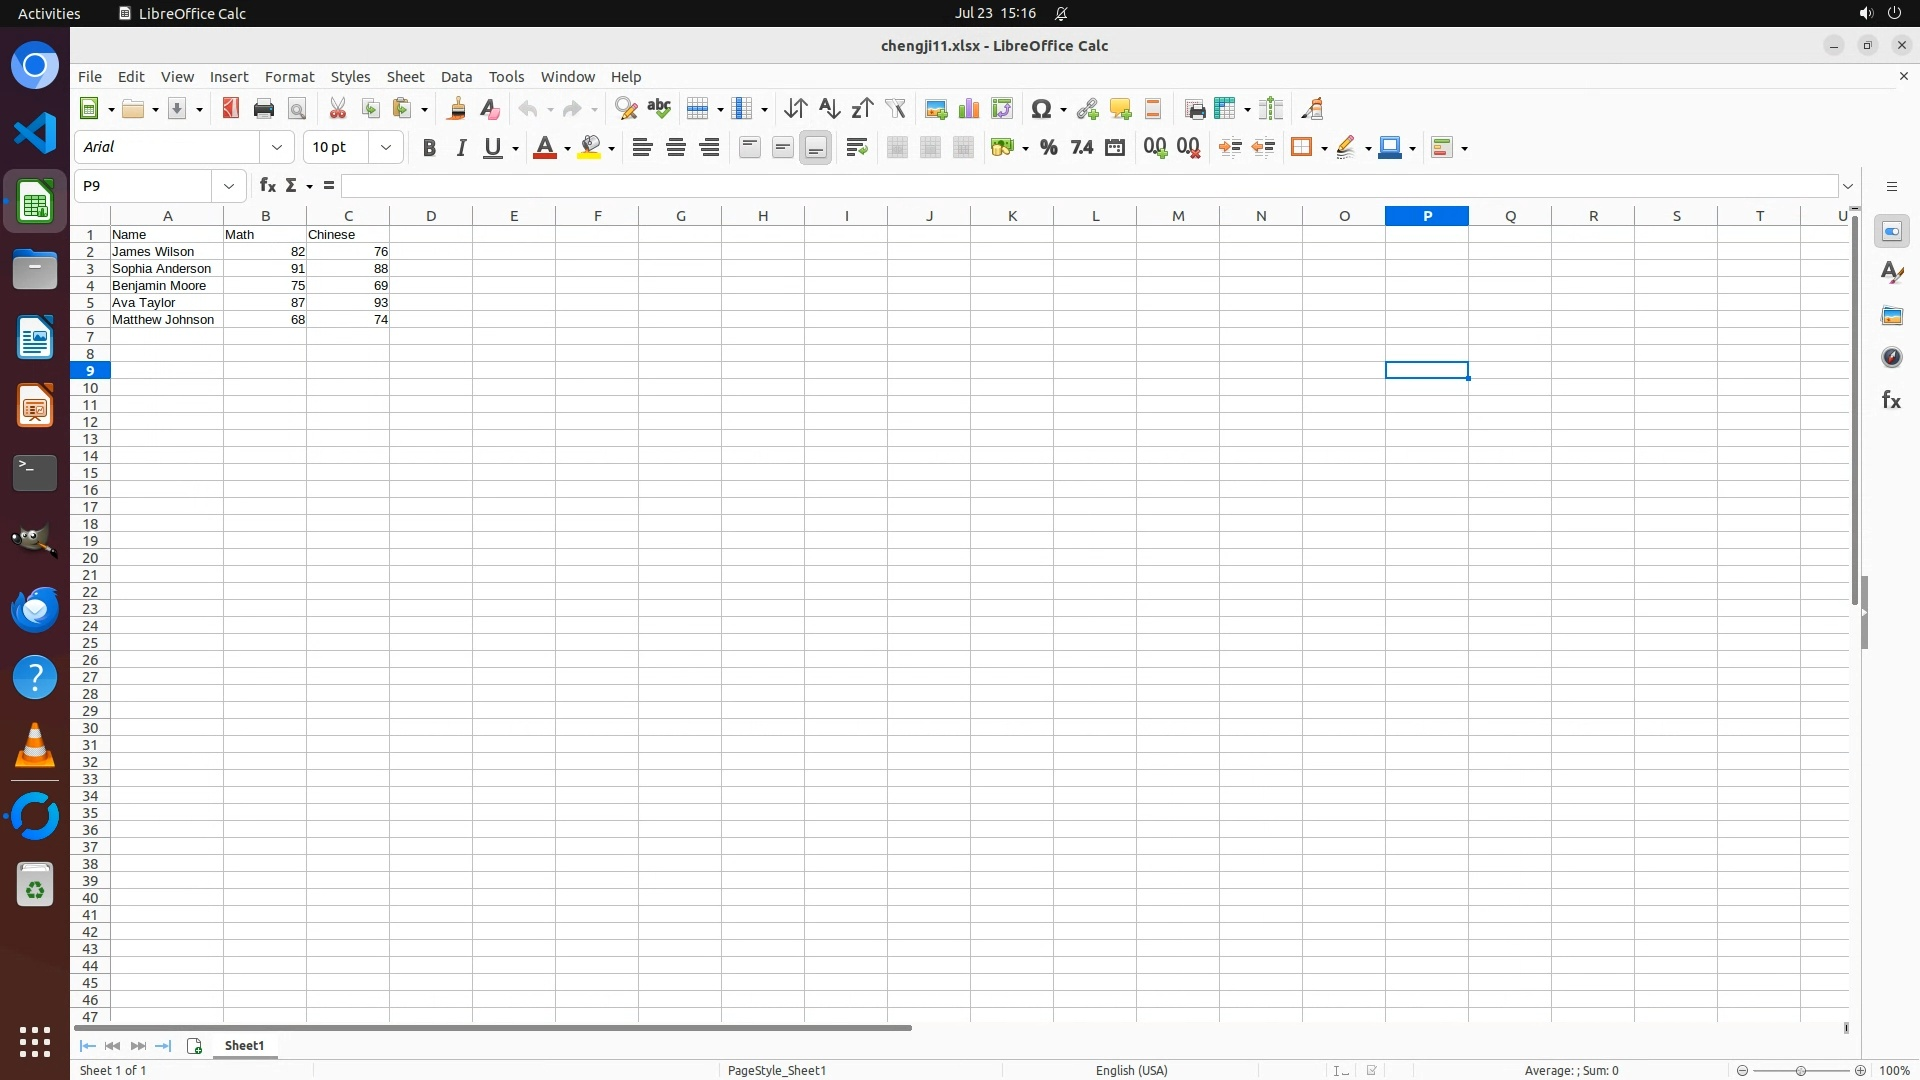Click the Clone Formatting paintbrush icon
The height and width of the screenshot is (1080, 1920).
point(457,109)
